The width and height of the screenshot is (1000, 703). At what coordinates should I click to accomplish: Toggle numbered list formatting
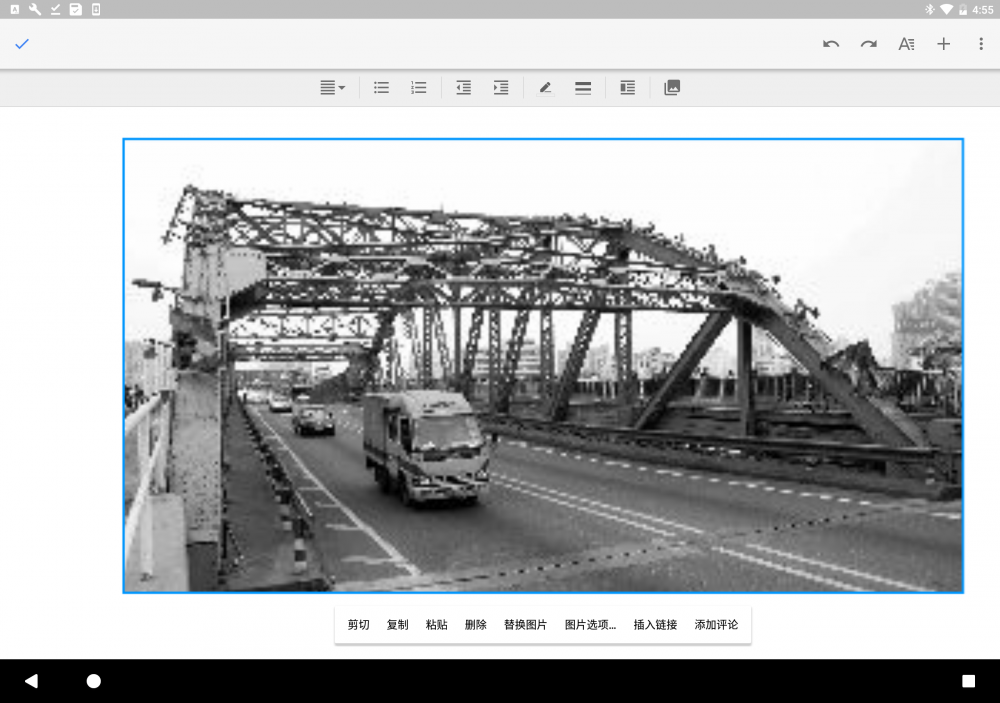click(x=419, y=88)
